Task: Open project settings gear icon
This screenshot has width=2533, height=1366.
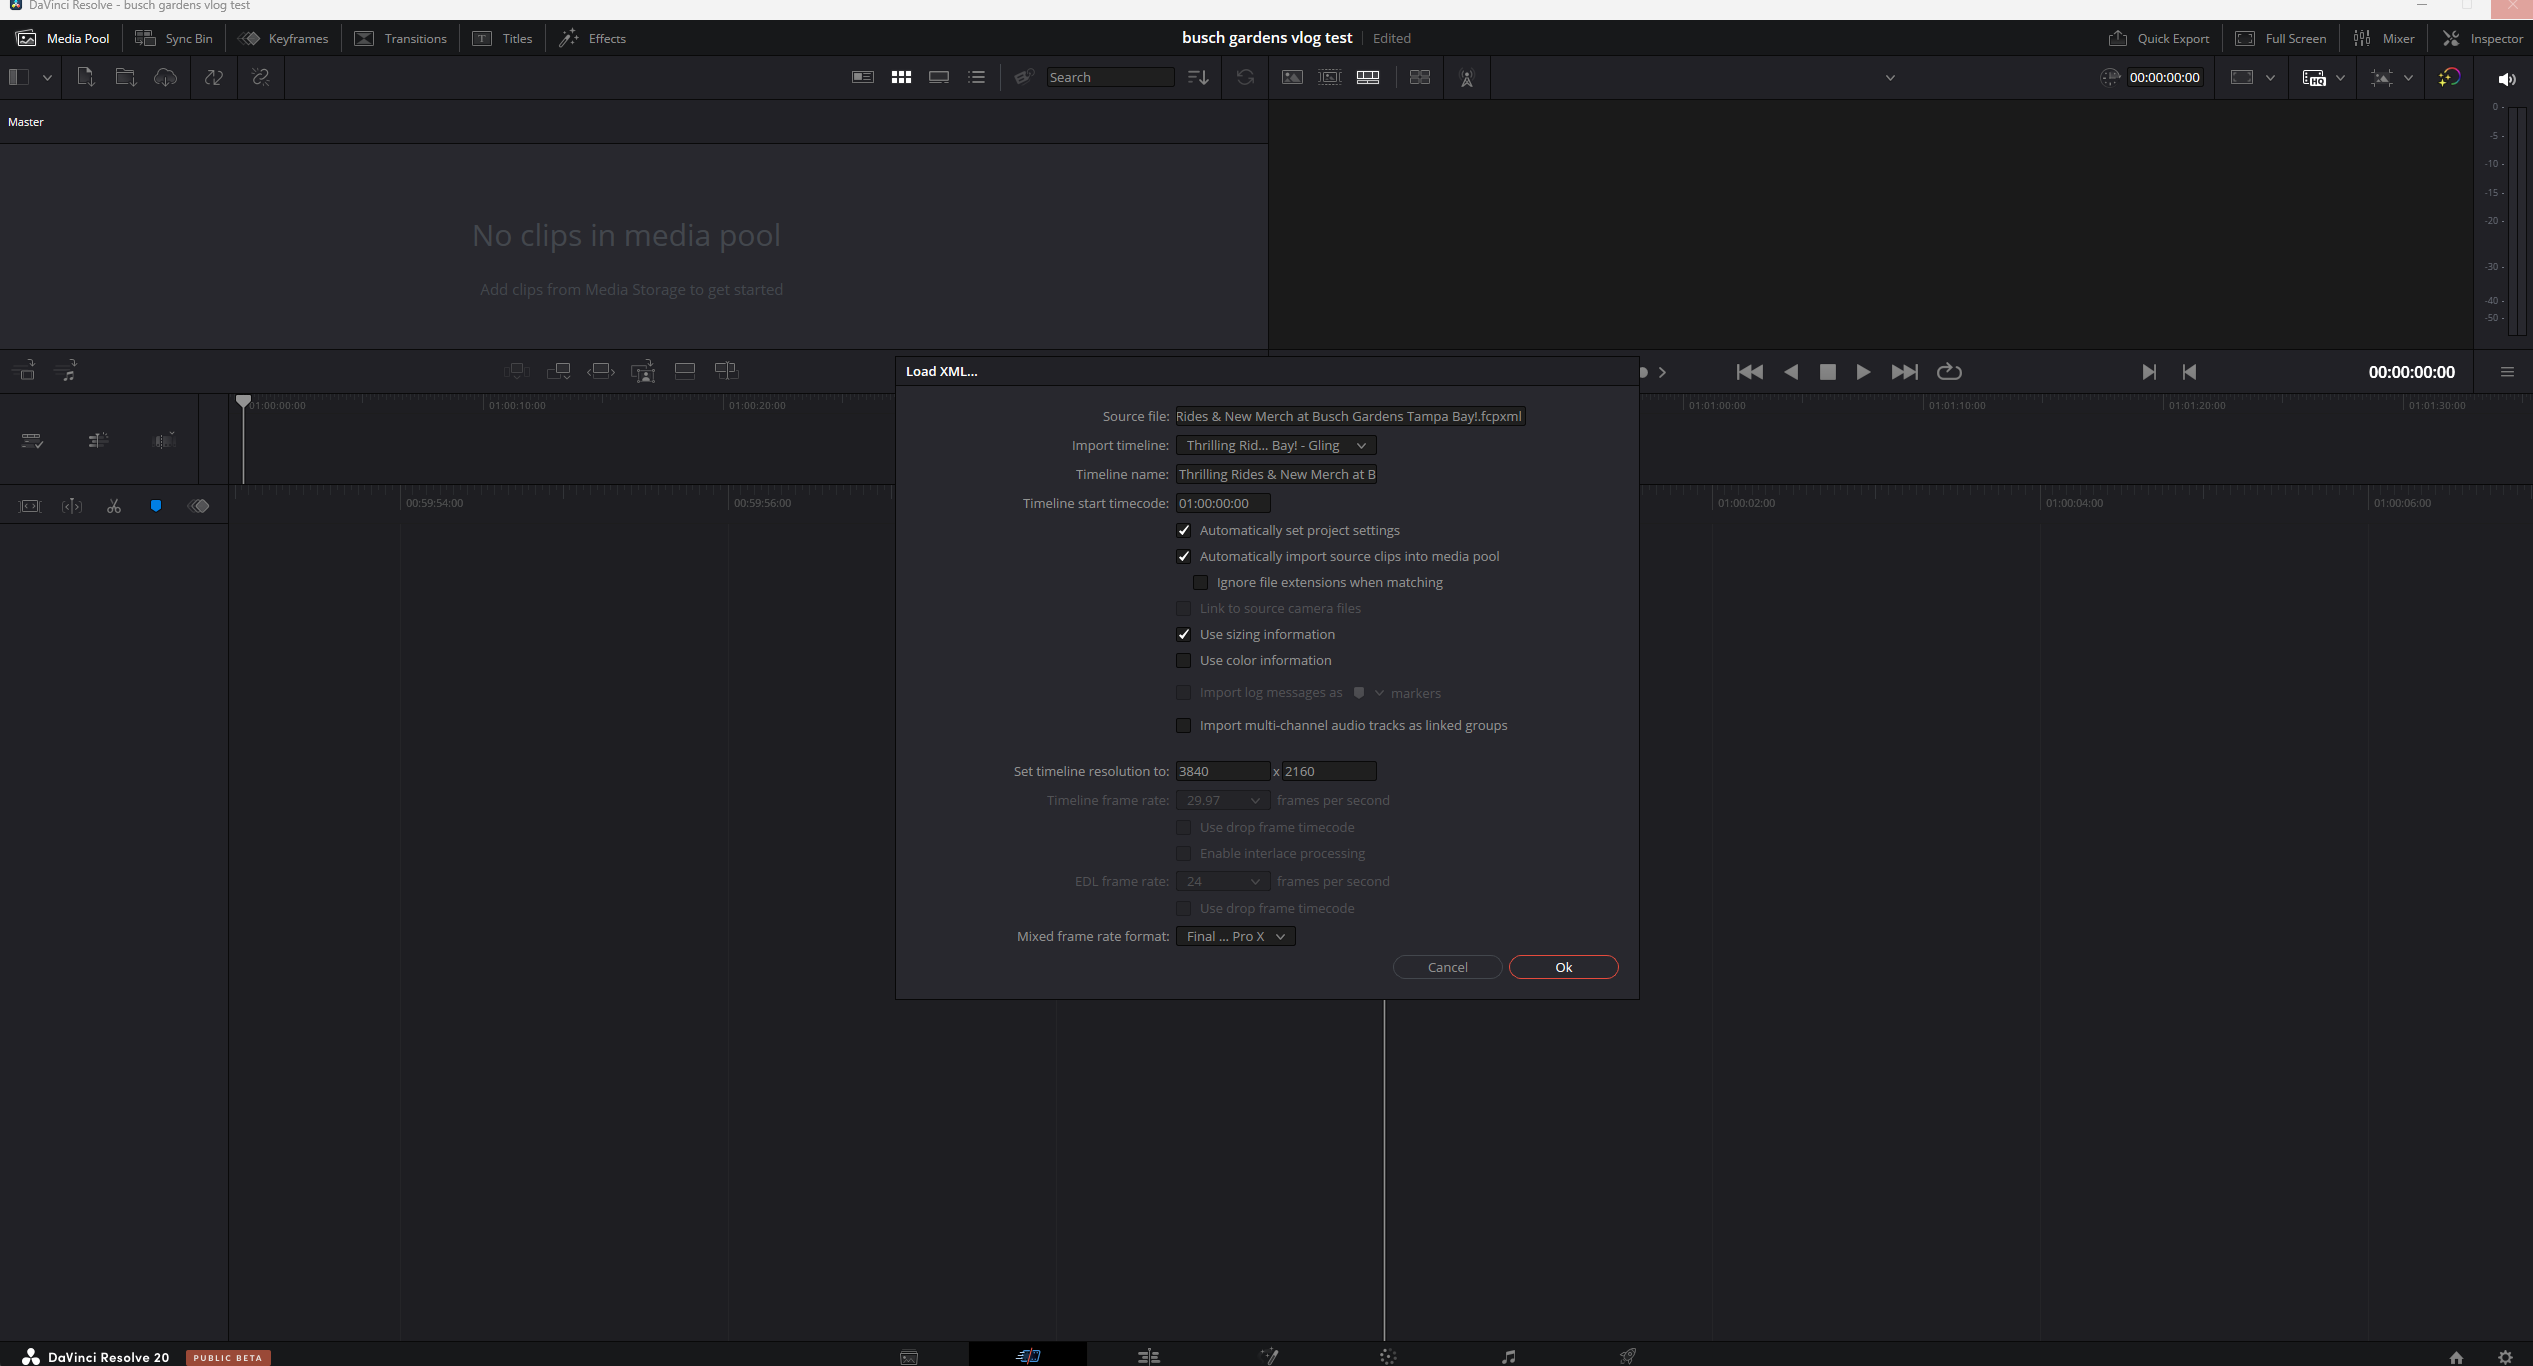Action: click(2505, 1357)
